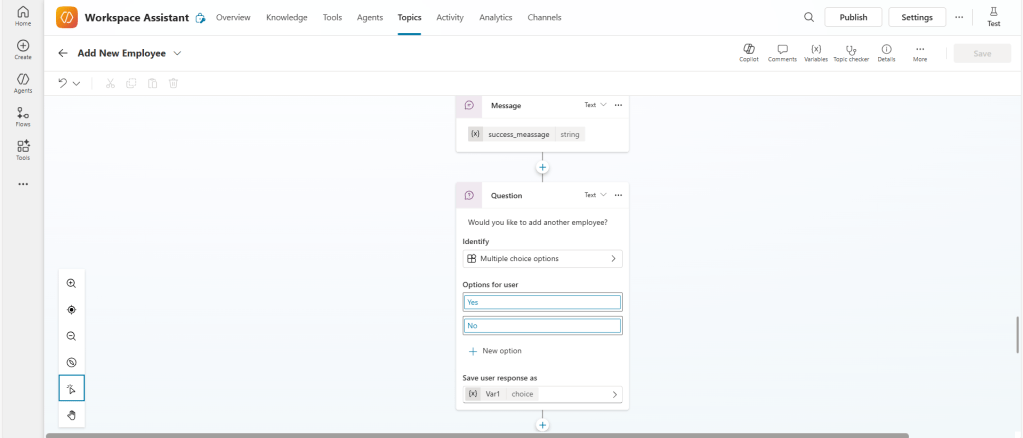The width and height of the screenshot is (1023, 438).
Task: Click the Publish button
Action: click(x=853, y=17)
